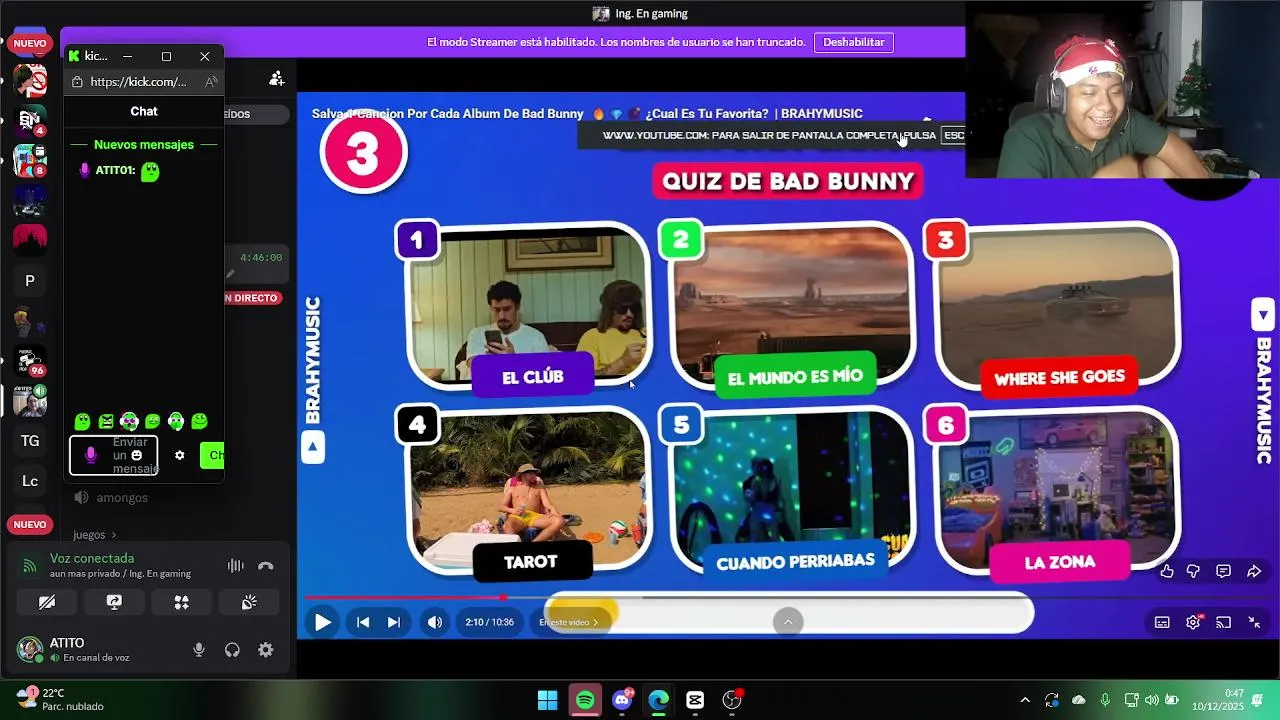Share the video with arrow icon

point(1254,571)
